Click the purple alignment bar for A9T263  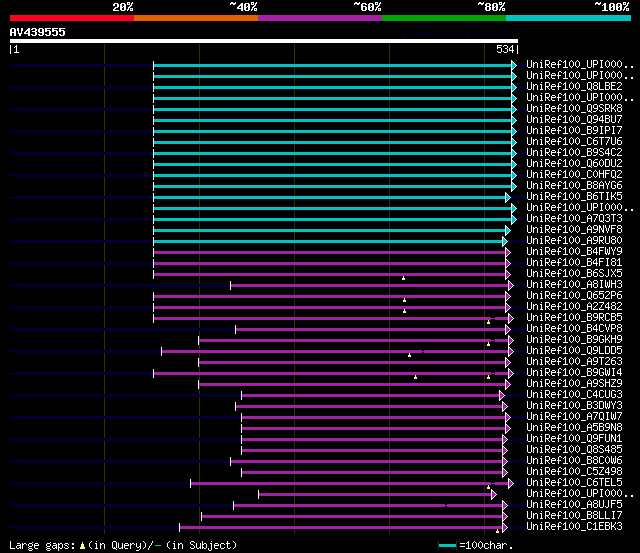click(x=352, y=363)
